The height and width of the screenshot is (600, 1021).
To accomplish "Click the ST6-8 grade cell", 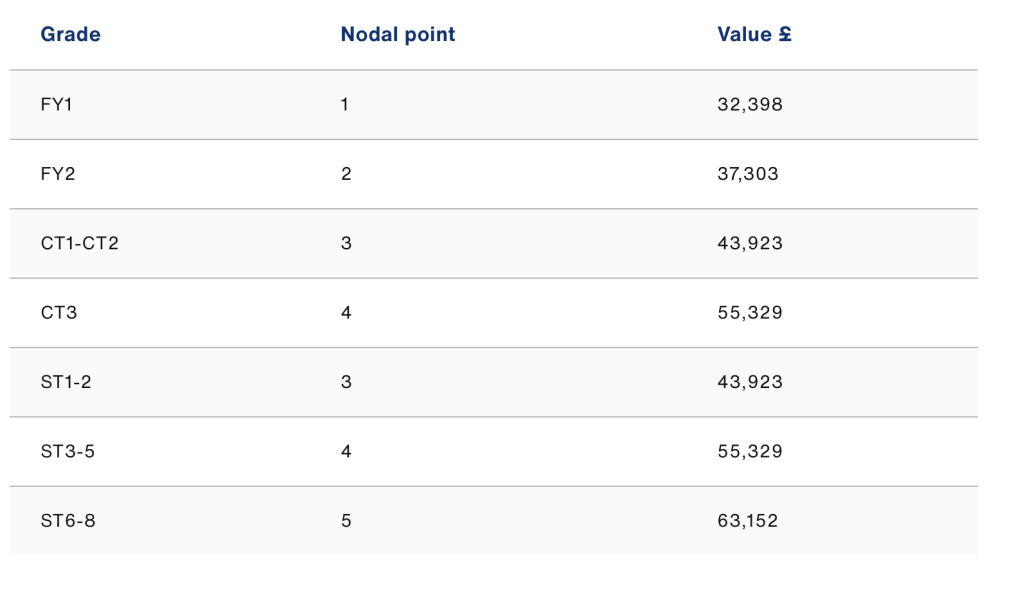I will tap(68, 521).
